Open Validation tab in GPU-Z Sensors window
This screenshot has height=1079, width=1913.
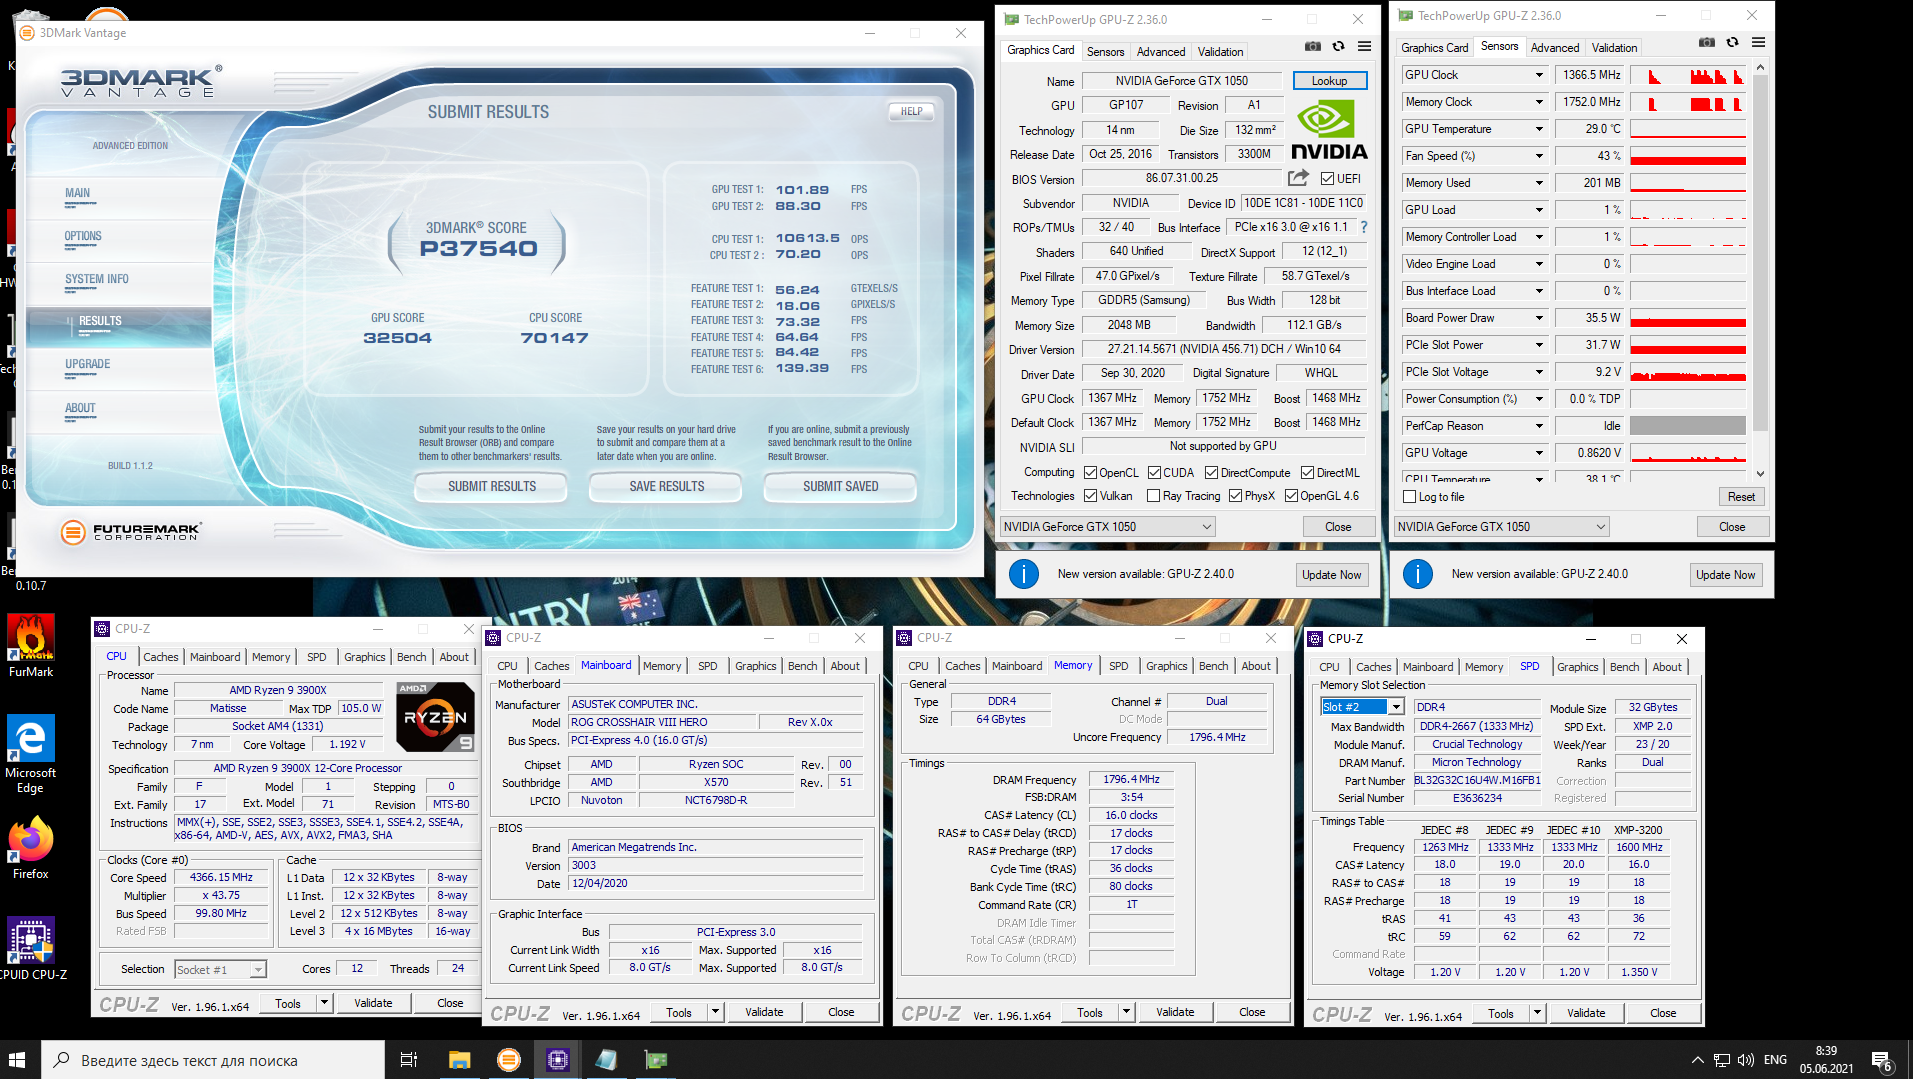[1614, 48]
